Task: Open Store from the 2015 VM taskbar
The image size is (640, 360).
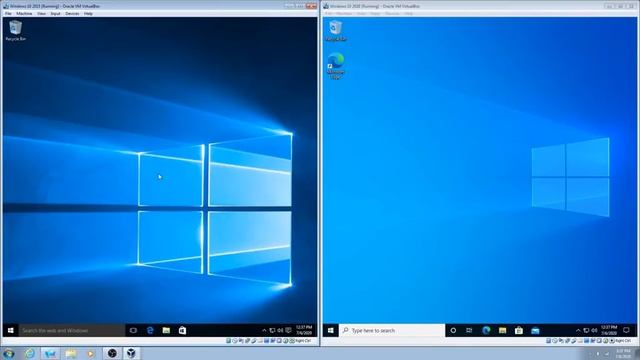Action: pos(182,330)
